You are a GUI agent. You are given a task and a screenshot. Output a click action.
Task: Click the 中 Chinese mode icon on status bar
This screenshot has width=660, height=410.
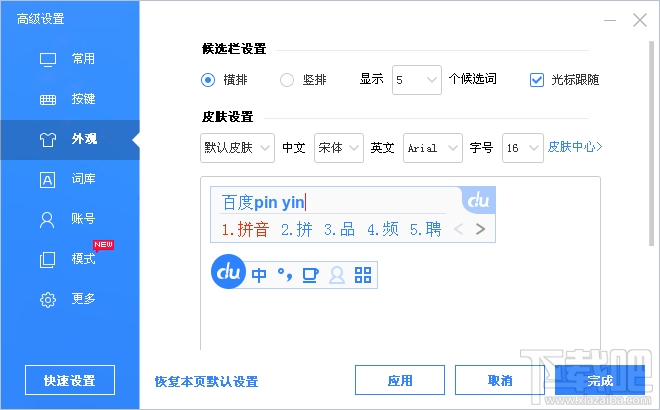coord(259,275)
